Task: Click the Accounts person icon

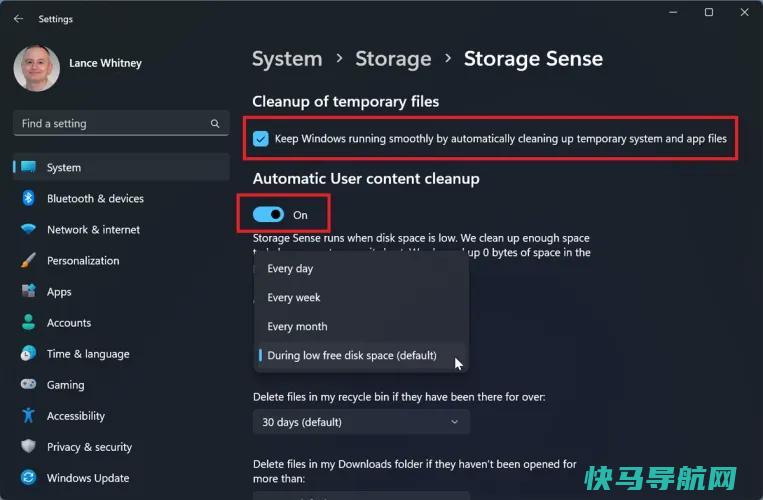Action: [x=28, y=322]
